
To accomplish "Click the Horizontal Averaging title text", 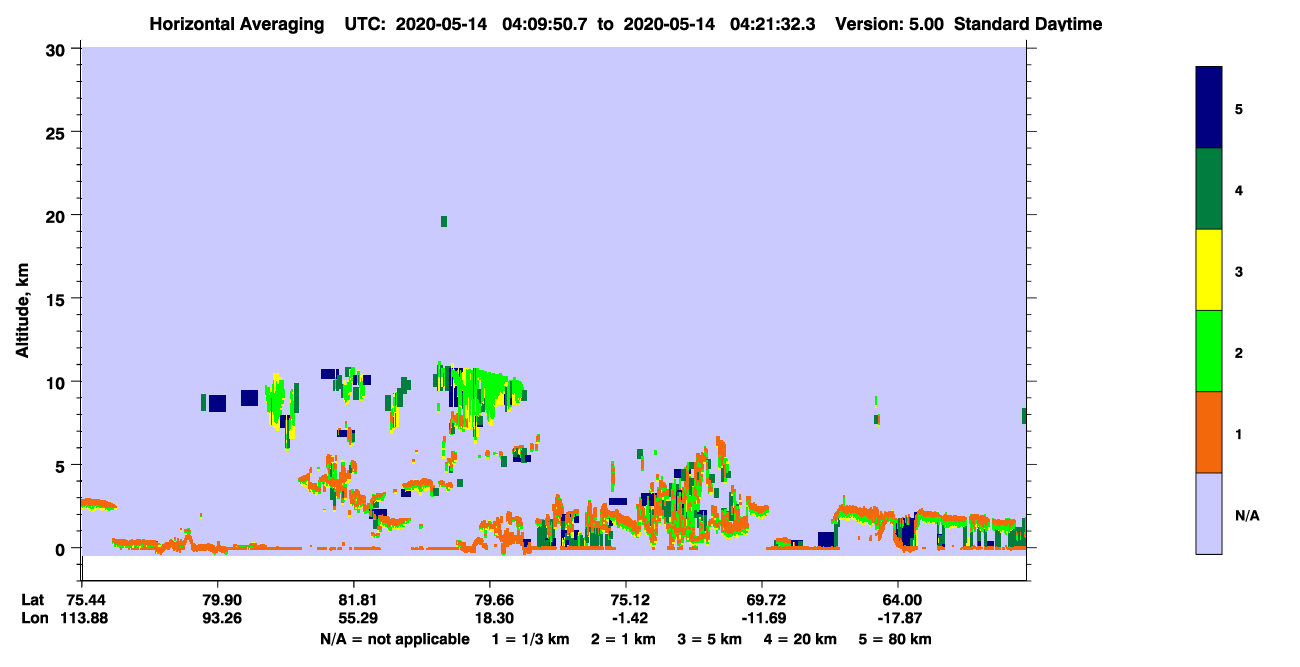I will click(x=235, y=23).
